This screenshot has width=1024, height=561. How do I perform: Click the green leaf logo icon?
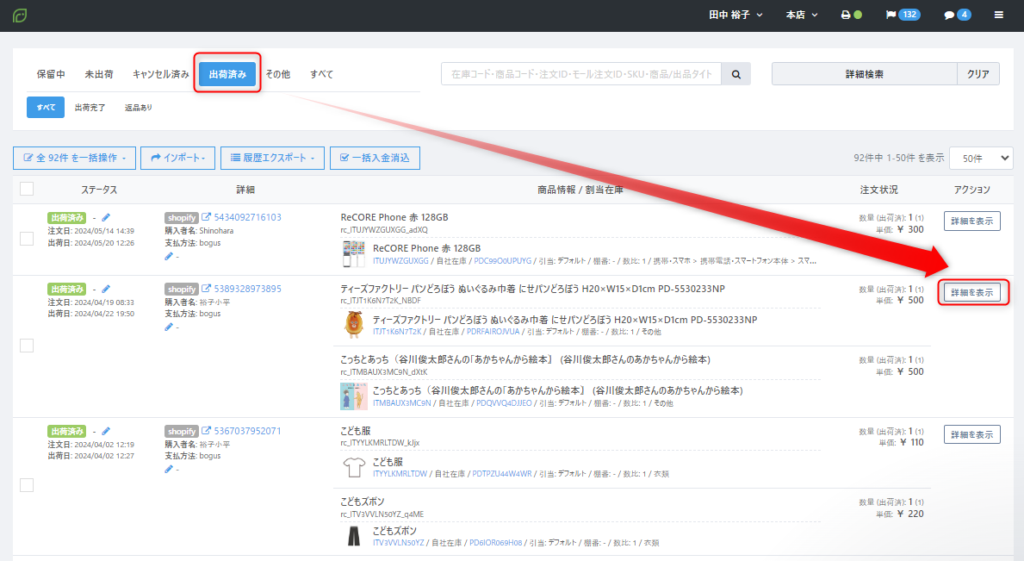[x=20, y=15]
